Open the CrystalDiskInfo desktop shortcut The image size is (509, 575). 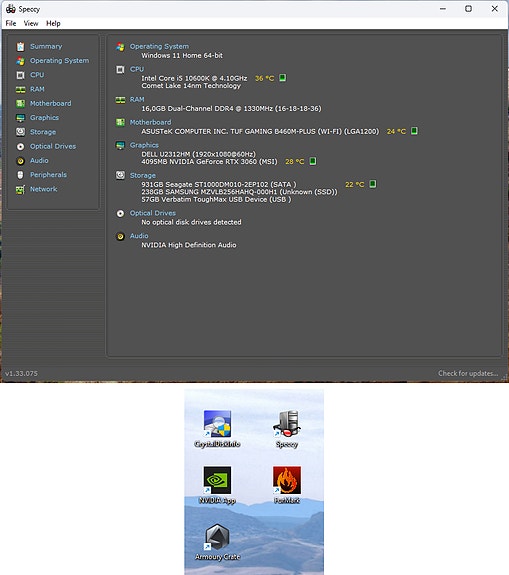[217, 428]
